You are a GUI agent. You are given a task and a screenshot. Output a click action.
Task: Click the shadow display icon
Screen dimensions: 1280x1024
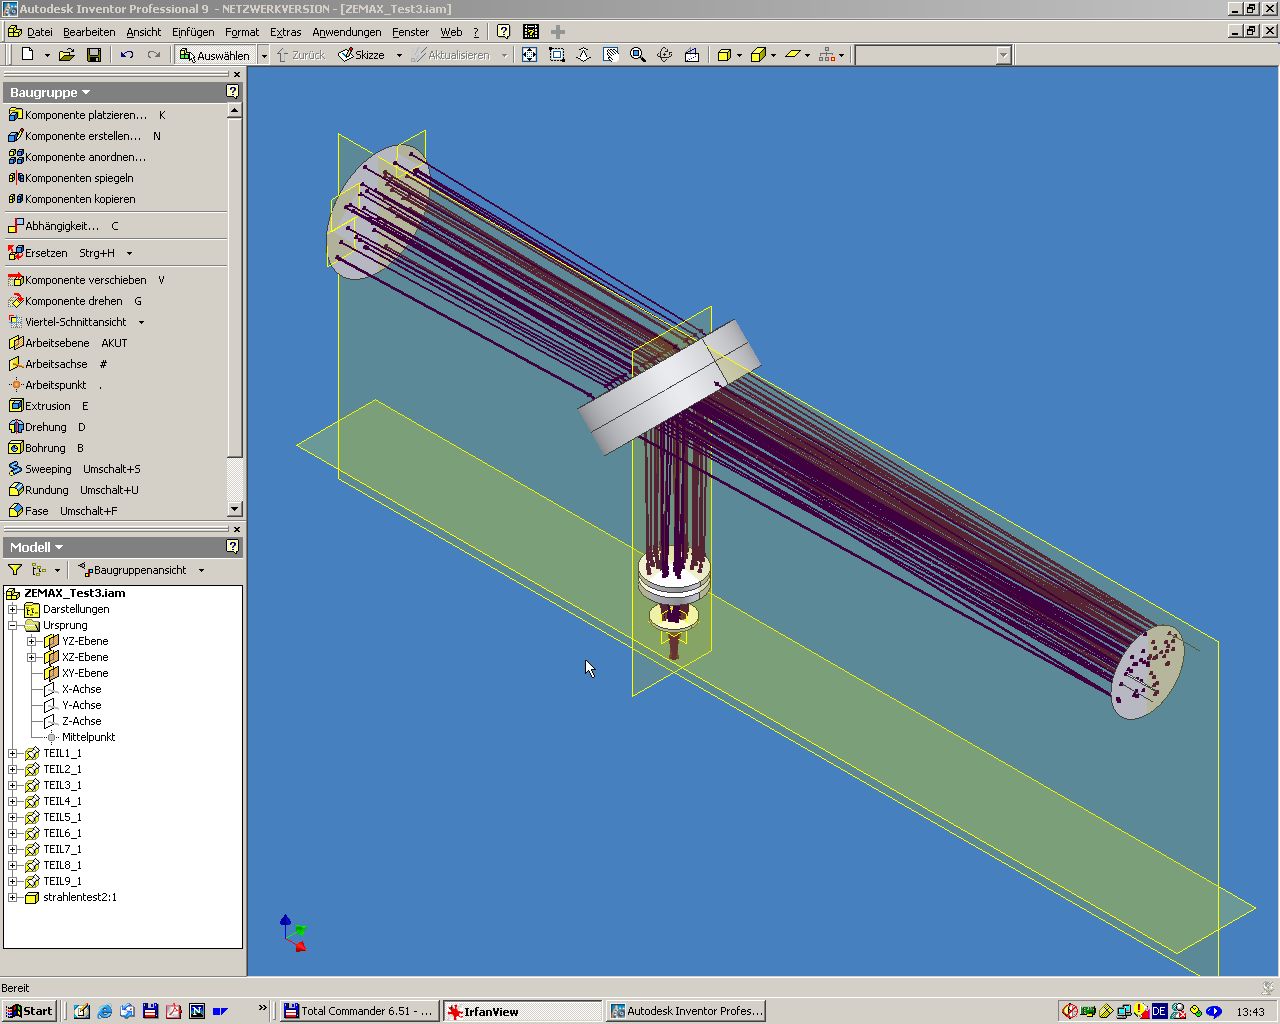(793, 55)
